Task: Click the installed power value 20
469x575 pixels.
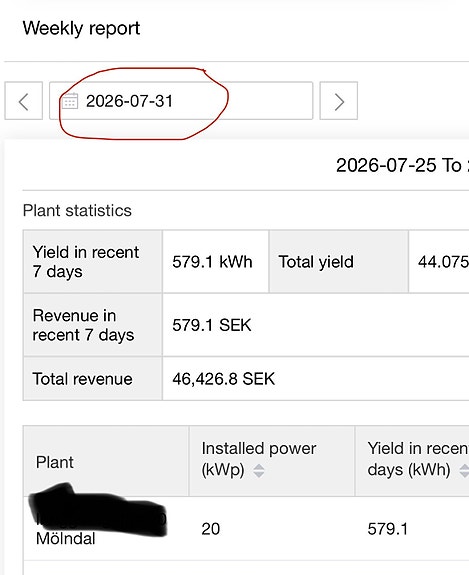Action: [x=210, y=529]
